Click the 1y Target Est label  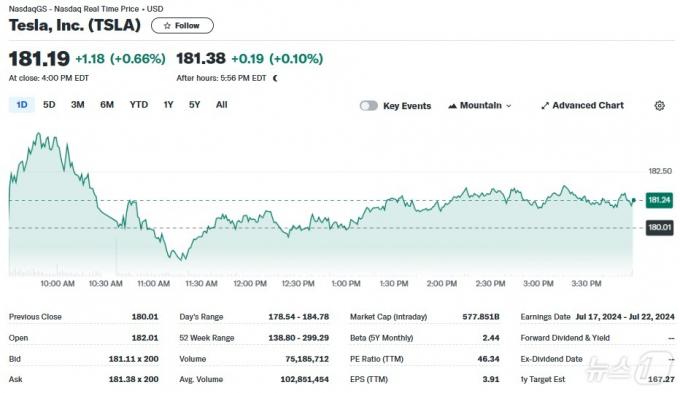click(543, 379)
